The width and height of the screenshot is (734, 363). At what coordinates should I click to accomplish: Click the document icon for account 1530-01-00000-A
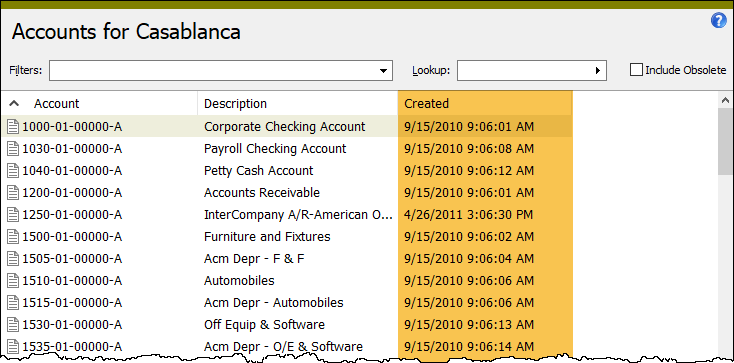[13, 325]
